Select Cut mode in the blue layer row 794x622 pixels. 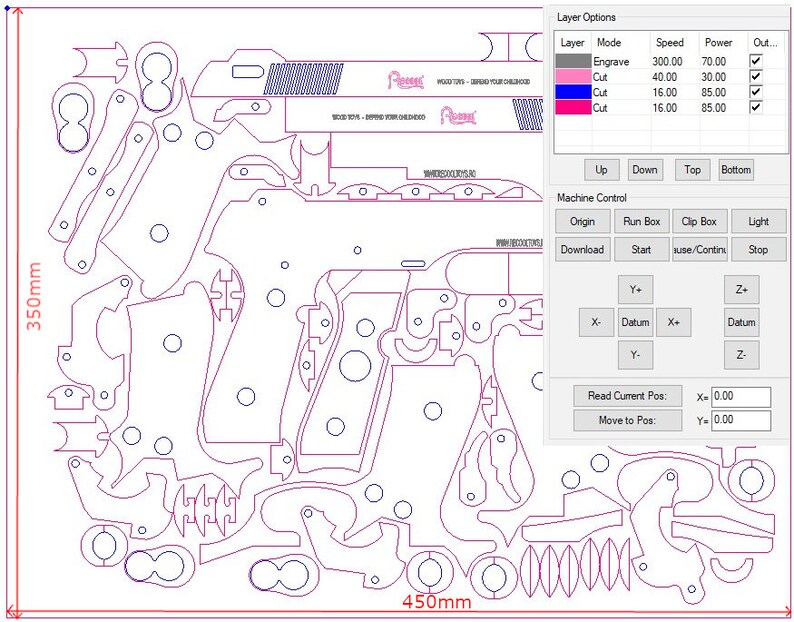coord(600,92)
